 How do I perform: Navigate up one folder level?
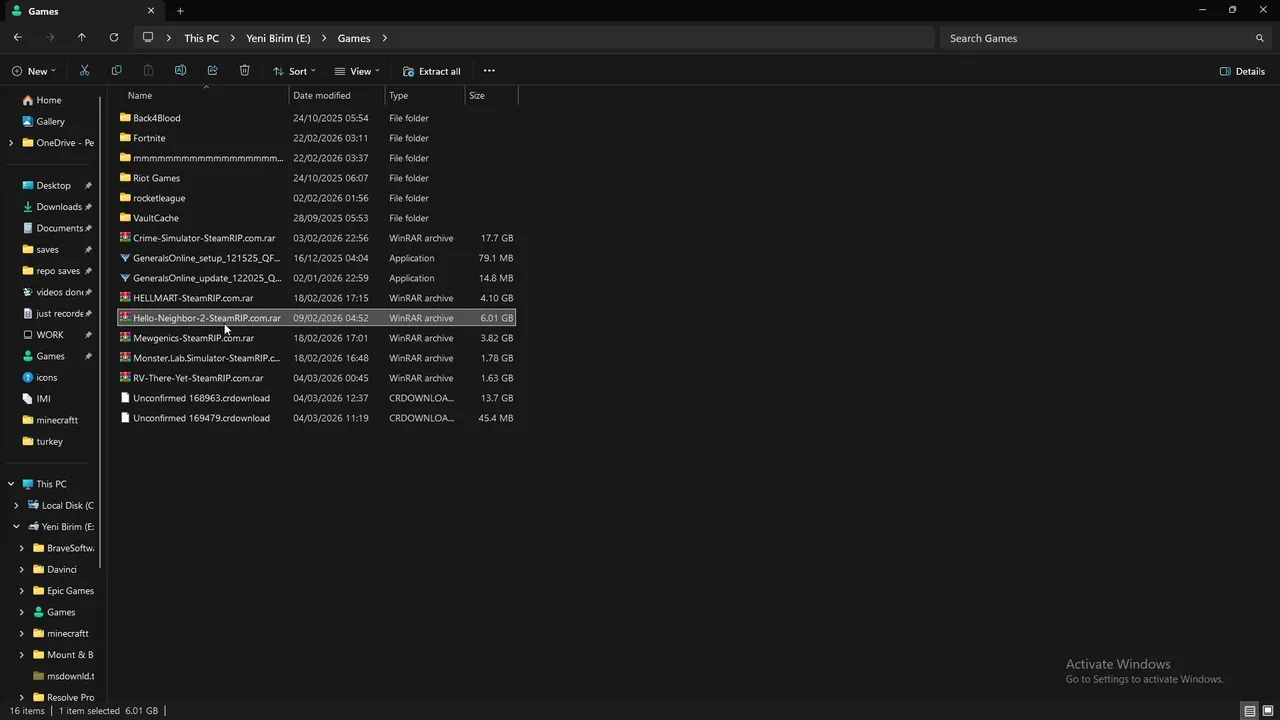(x=82, y=38)
